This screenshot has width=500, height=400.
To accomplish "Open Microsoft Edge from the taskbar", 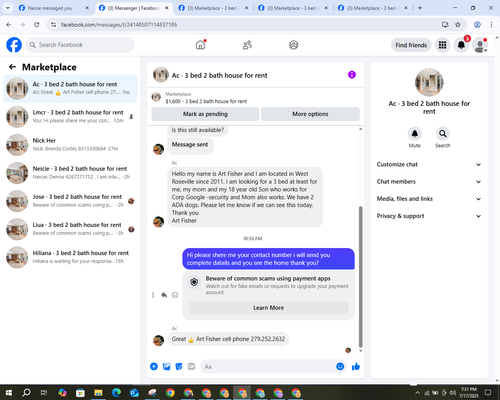I will point(116,393).
